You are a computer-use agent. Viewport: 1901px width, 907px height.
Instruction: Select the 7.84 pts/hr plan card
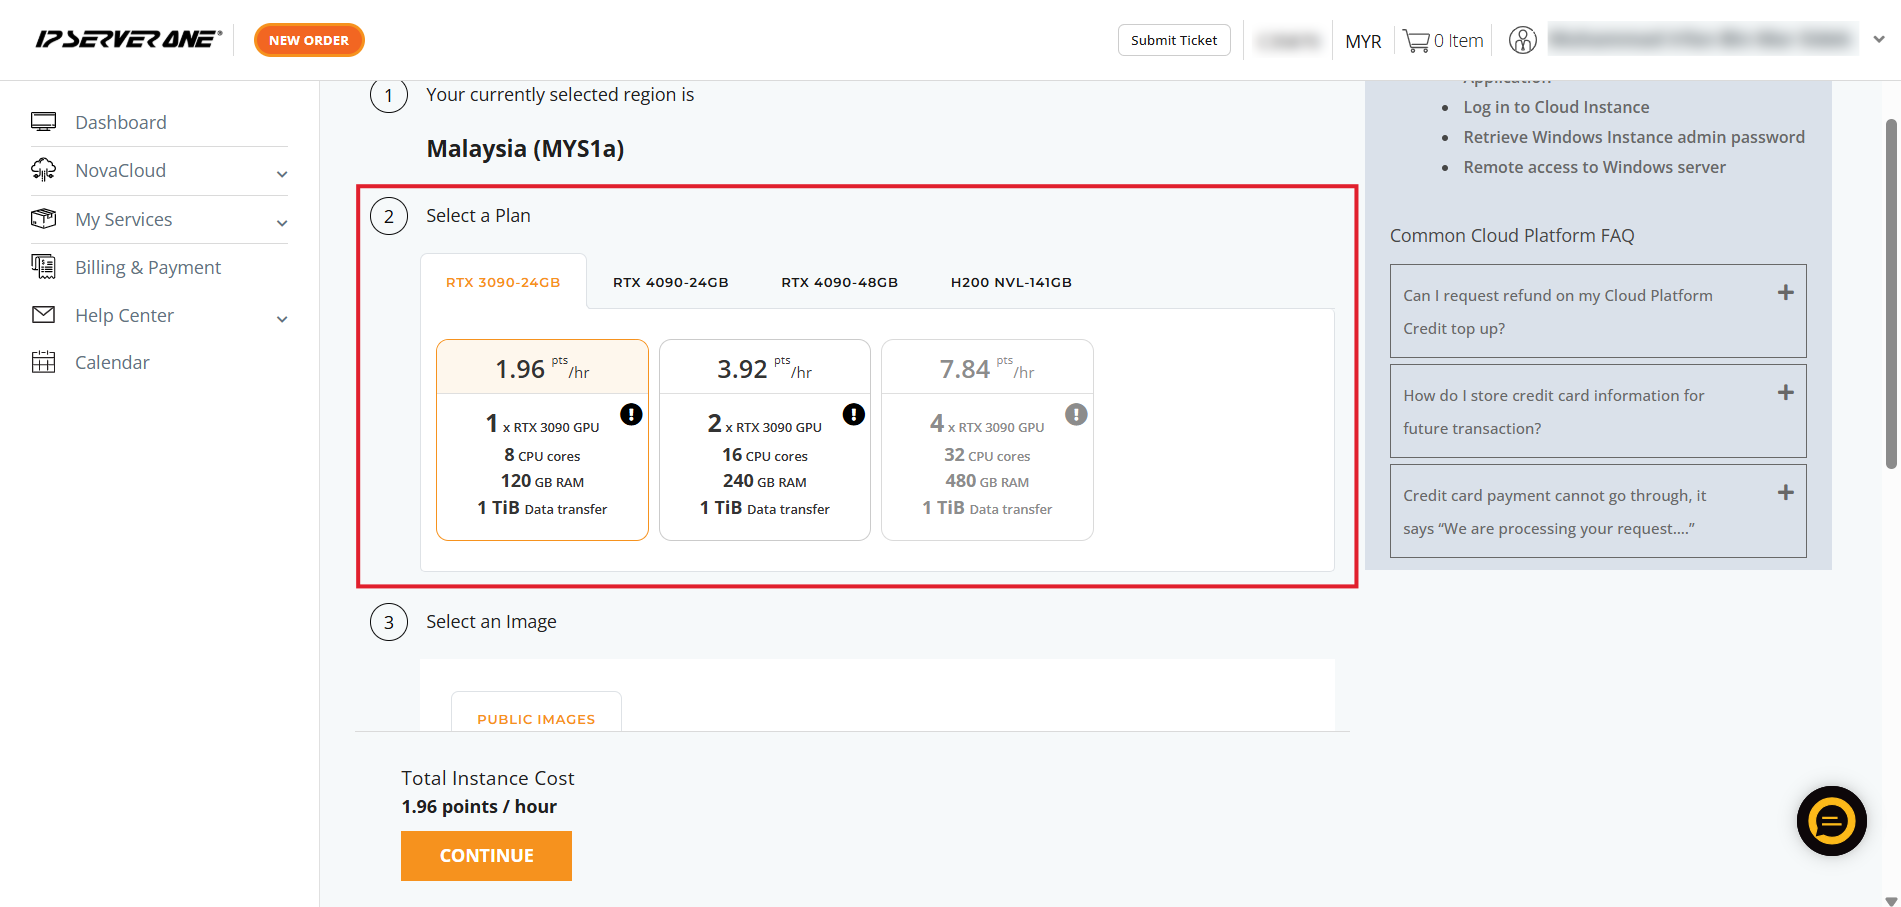tap(987, 440)
